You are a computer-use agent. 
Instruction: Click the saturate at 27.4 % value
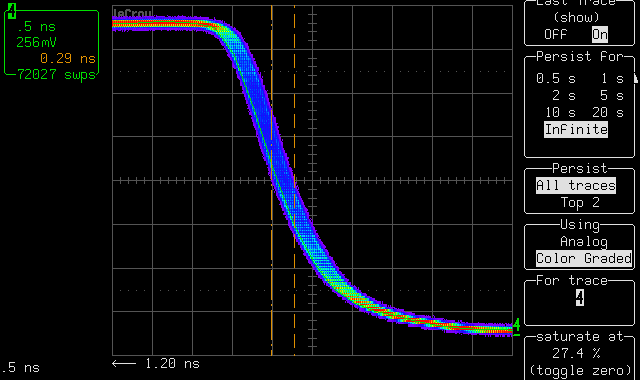pos(576,353)
